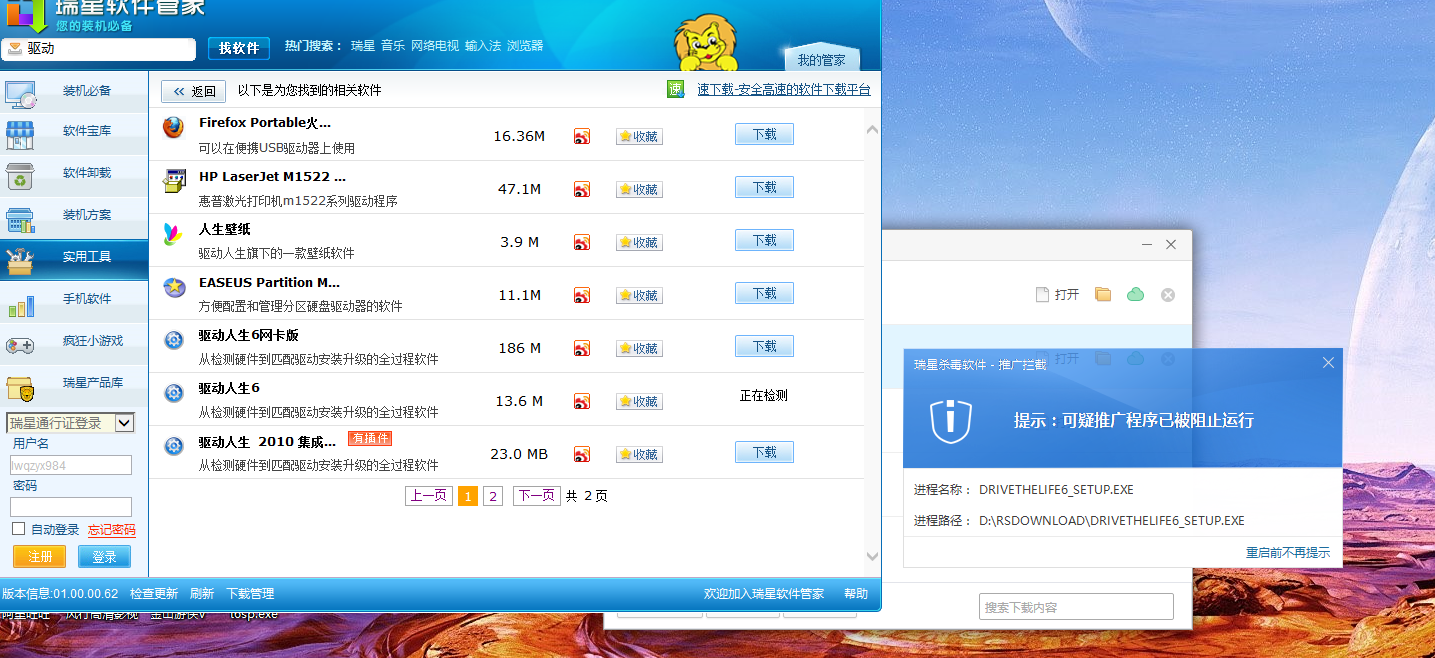
Task: Click the 瑞星 hot search link
Action: click(x=363, y=46)
